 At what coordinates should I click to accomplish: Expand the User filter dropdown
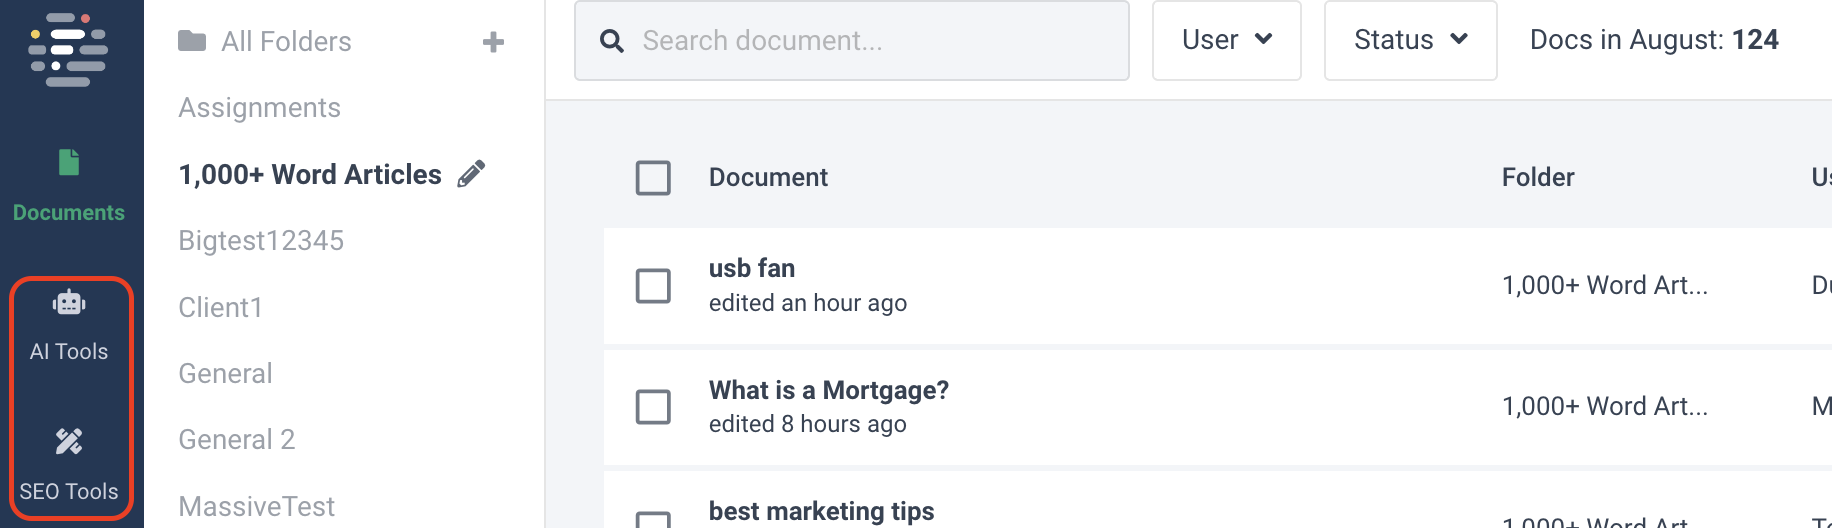pos(1226,40)
